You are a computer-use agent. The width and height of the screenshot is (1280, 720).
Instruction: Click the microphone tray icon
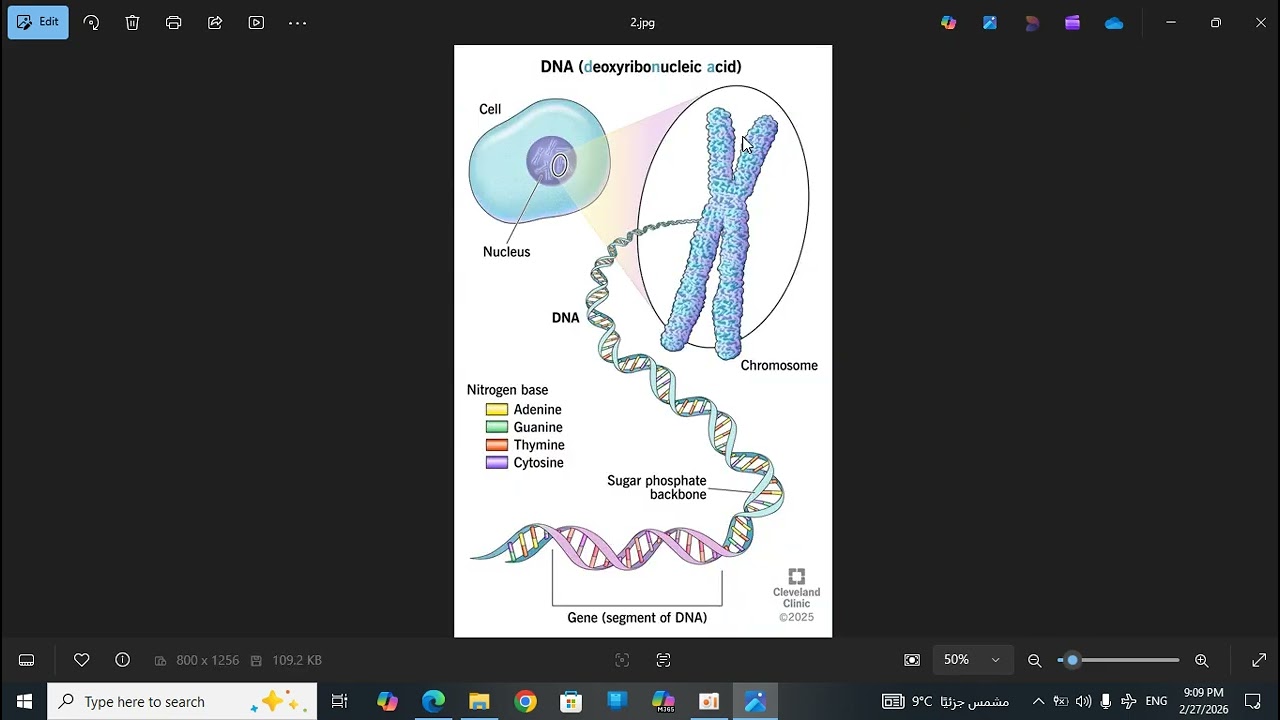tap(1106, 701)
